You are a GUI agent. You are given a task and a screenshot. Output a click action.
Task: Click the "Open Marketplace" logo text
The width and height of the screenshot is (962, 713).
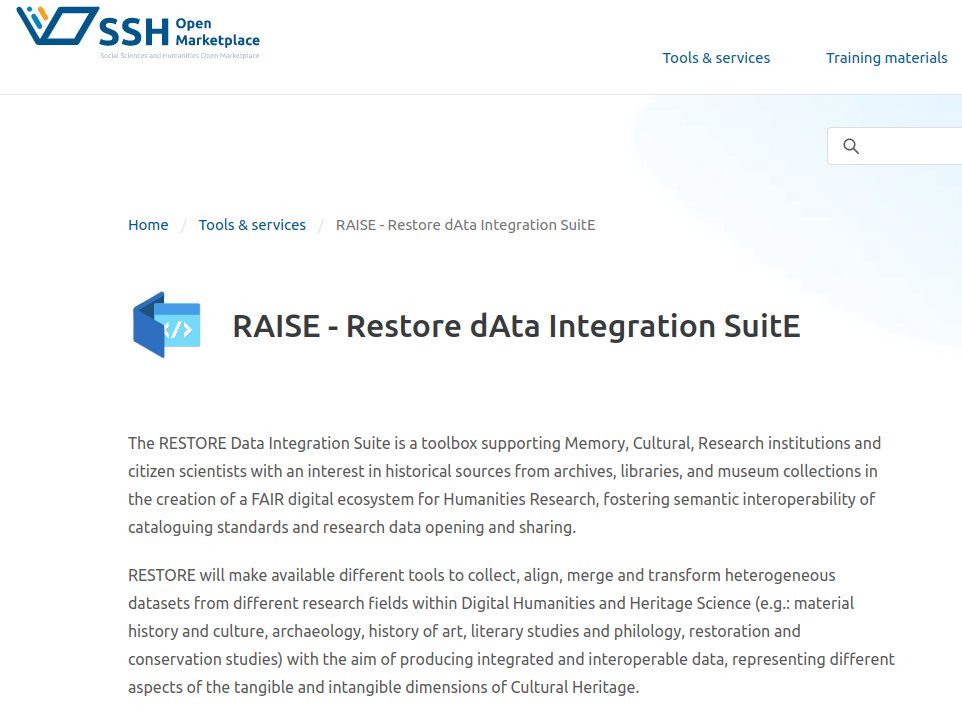click(217, 32)
